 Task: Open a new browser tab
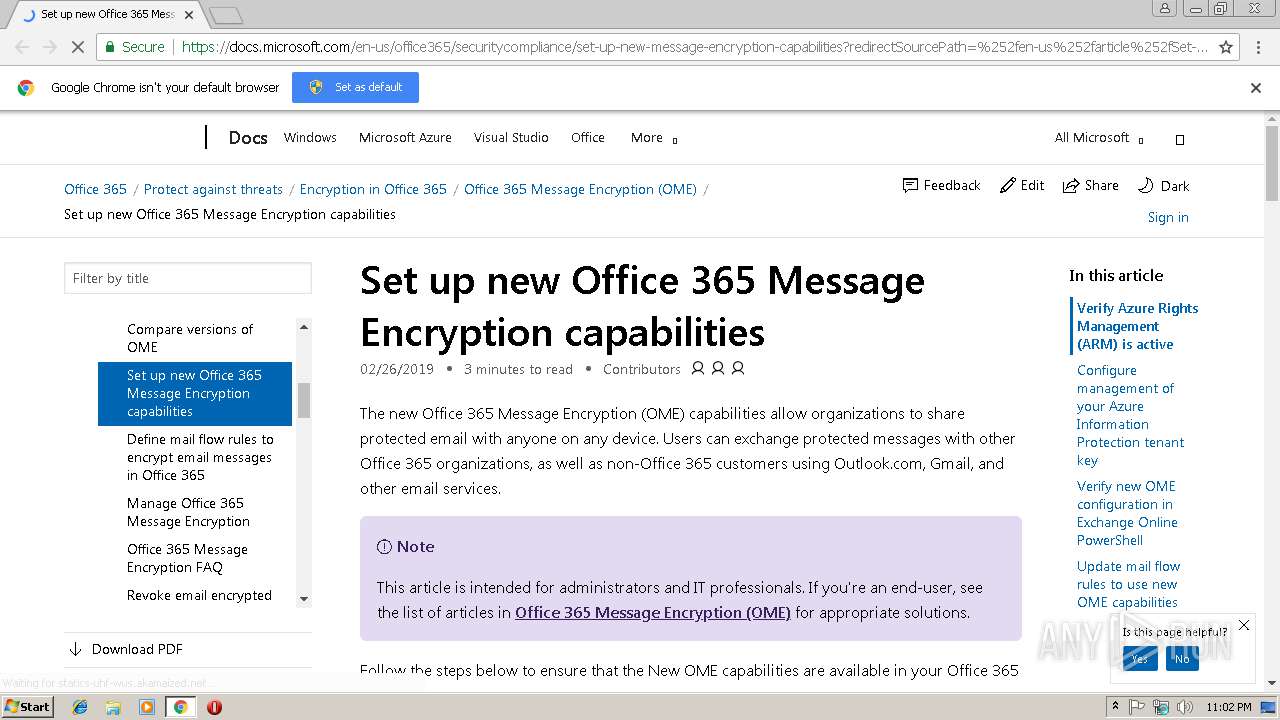226,15
